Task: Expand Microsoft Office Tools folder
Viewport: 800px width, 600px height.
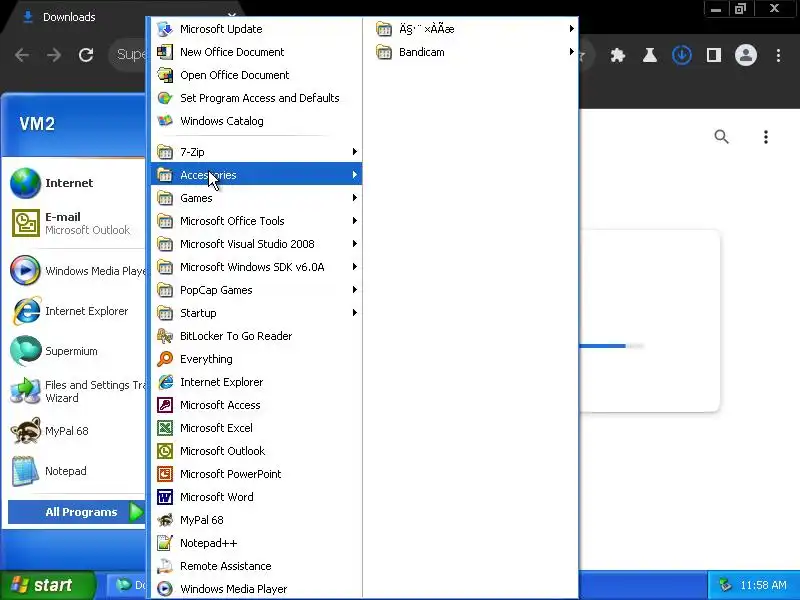Action: [257, 220]
